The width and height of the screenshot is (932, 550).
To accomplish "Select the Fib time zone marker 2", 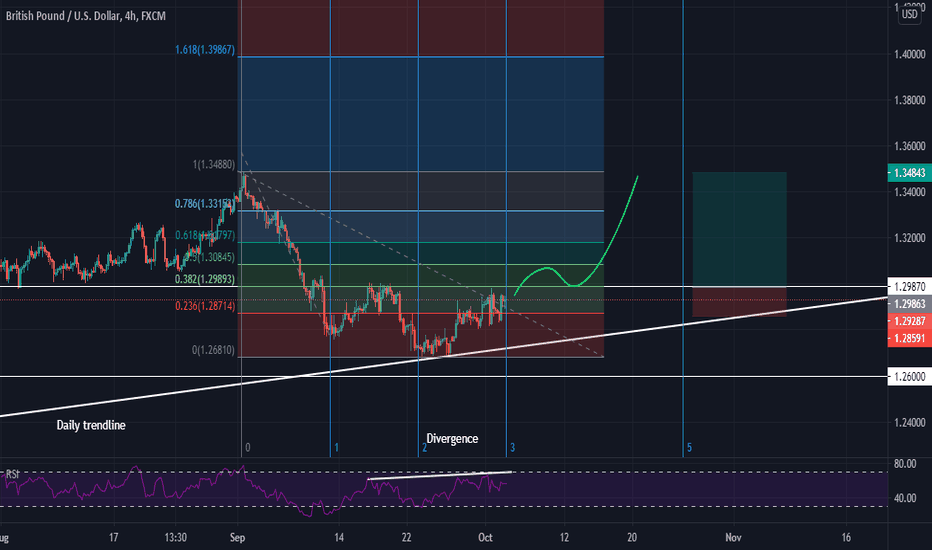I will click(424, 448).
